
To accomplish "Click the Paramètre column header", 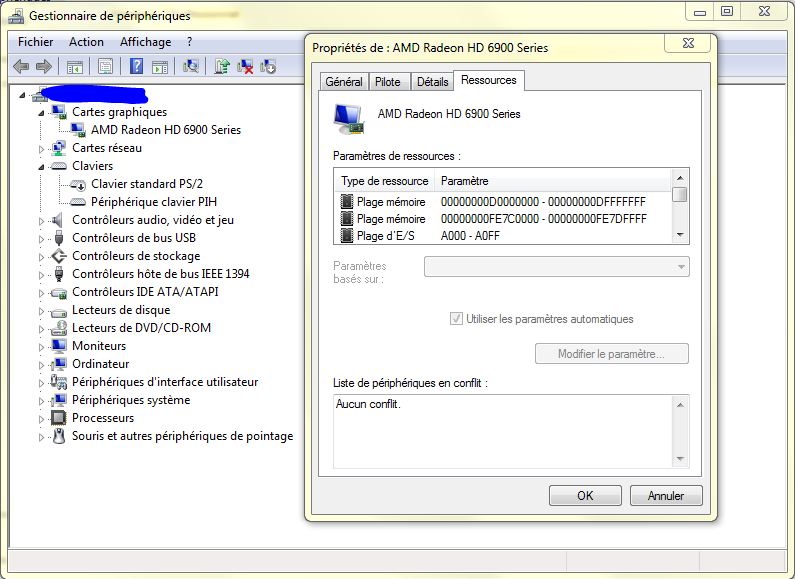I will click(x=553, y=181).
